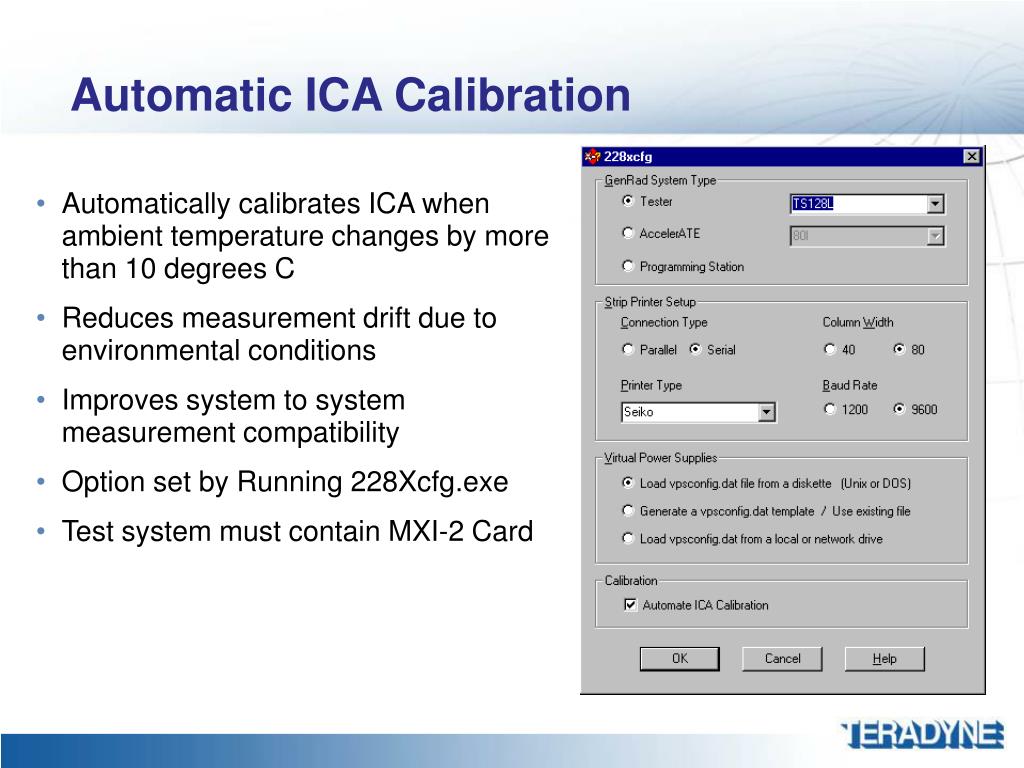Click the Baud Rate label

(x=850, y=385)
